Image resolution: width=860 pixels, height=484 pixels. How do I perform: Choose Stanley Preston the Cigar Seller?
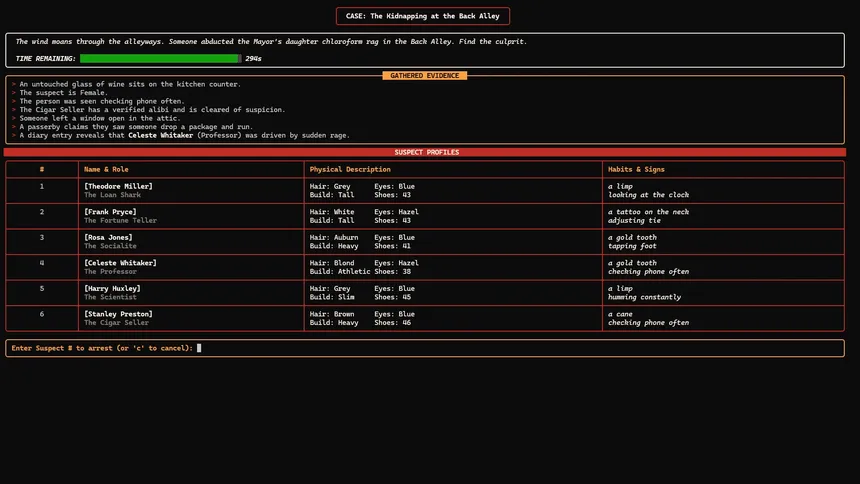pyautogui.click(x=120, y=314)
